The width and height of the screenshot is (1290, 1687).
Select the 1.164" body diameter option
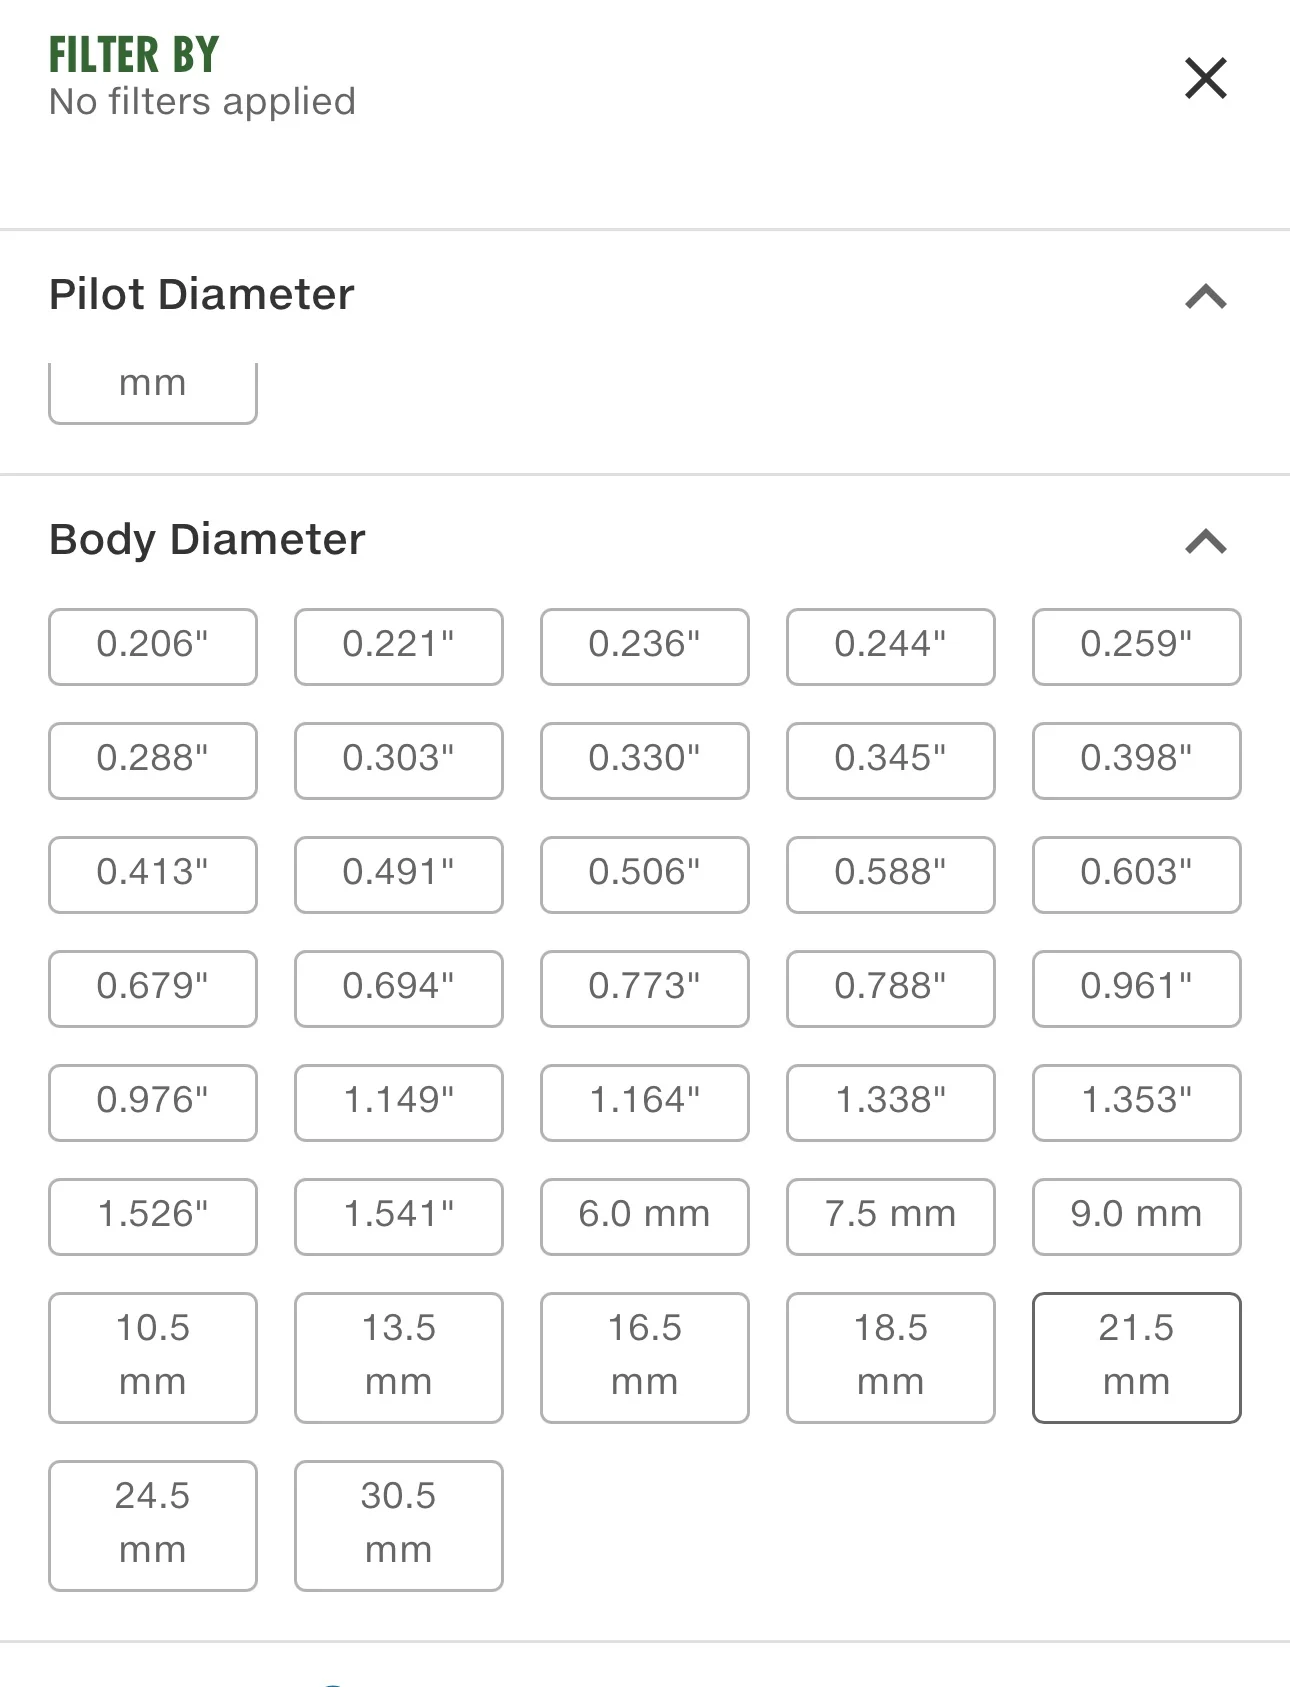click(645, 1103)
